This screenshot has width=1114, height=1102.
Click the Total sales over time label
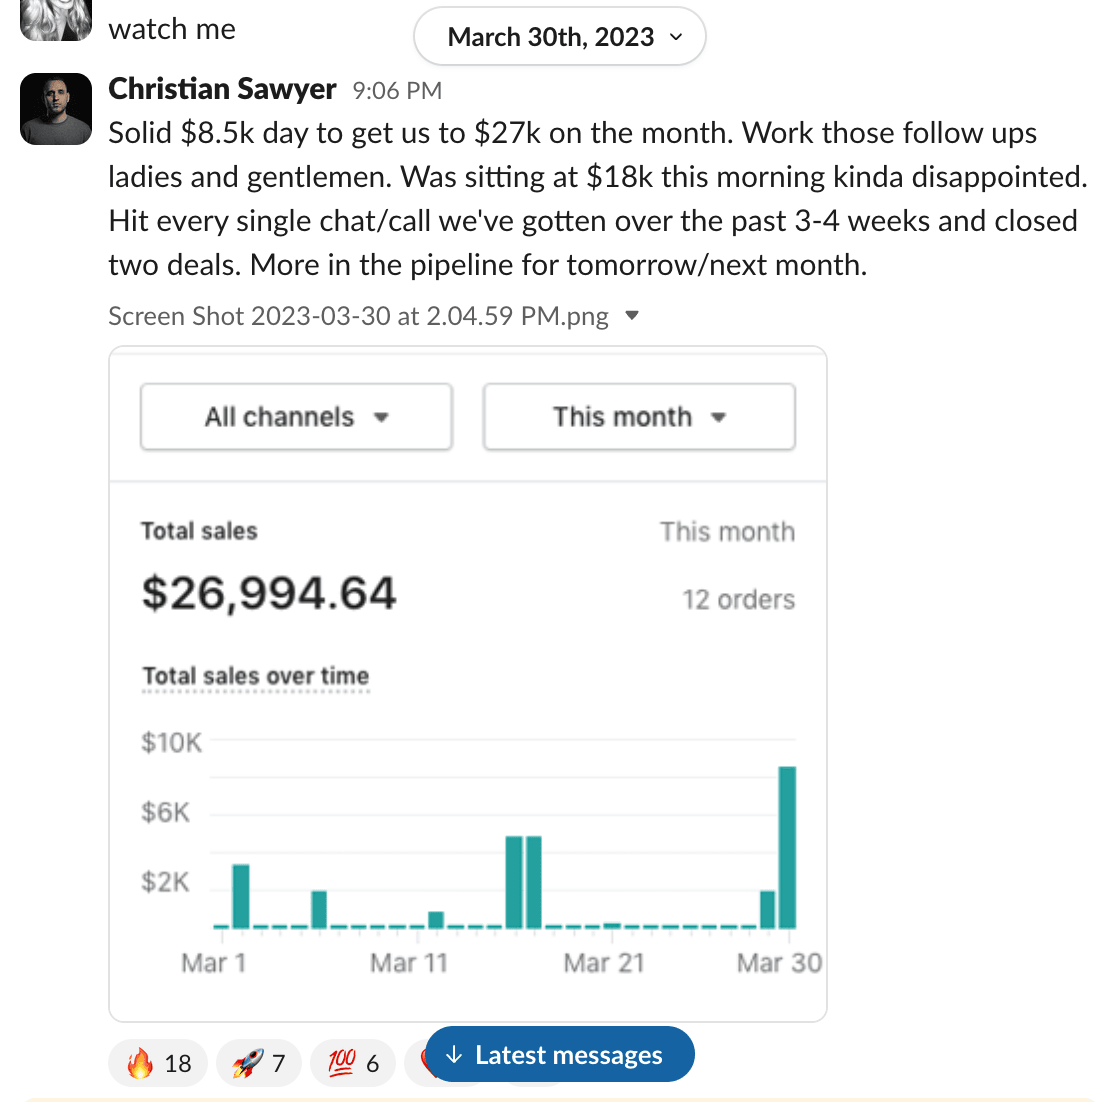point(256,676)
